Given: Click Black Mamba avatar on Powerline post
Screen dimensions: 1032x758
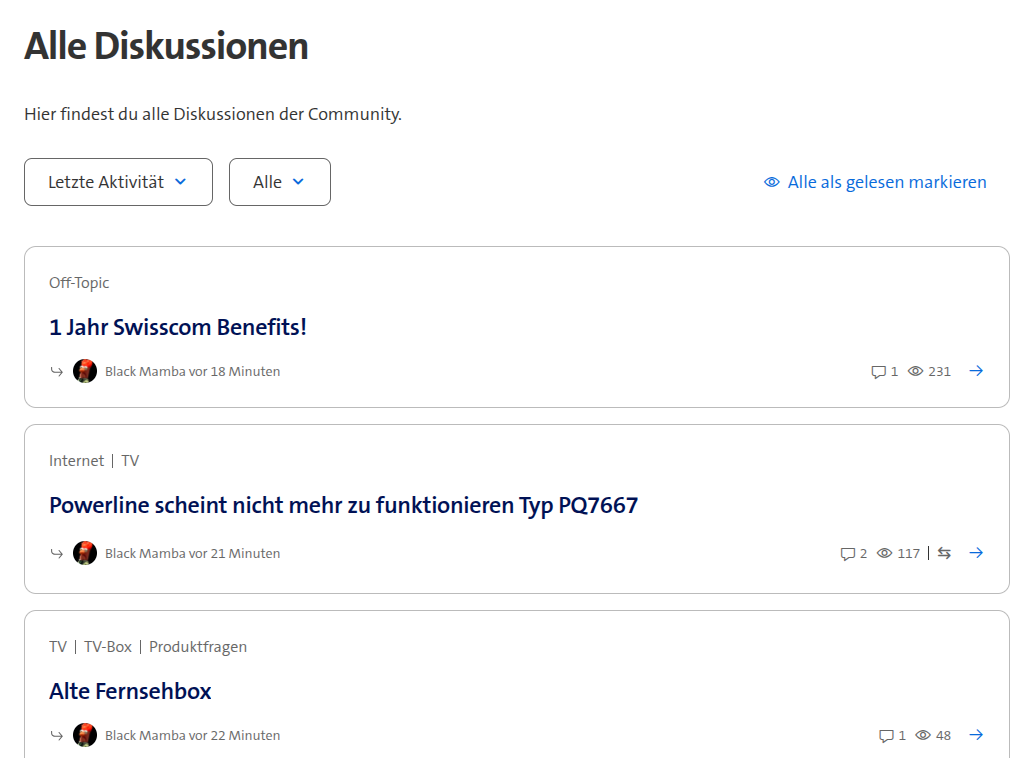Looking at the screenshot, I should (85, 553).
